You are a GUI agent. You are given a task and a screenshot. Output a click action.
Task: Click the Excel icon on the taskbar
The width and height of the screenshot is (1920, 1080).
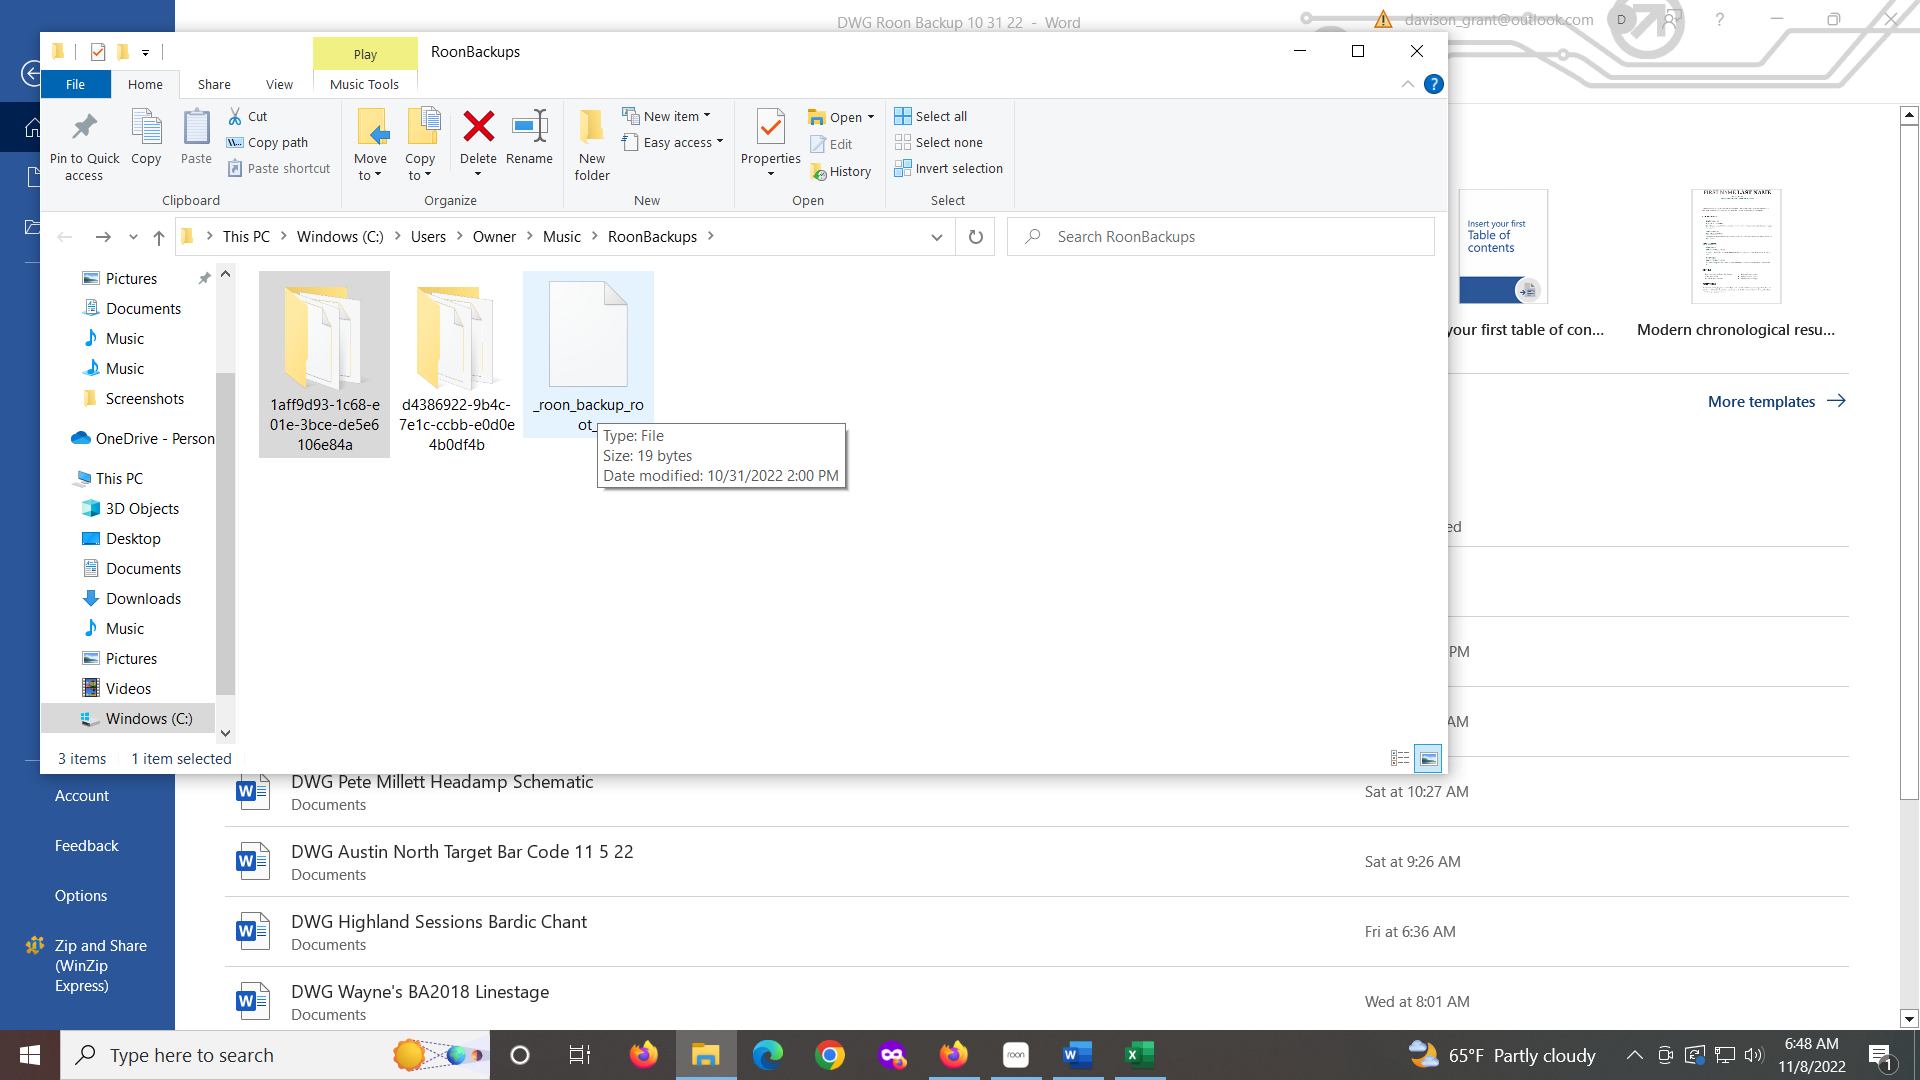[1139, 1055]
